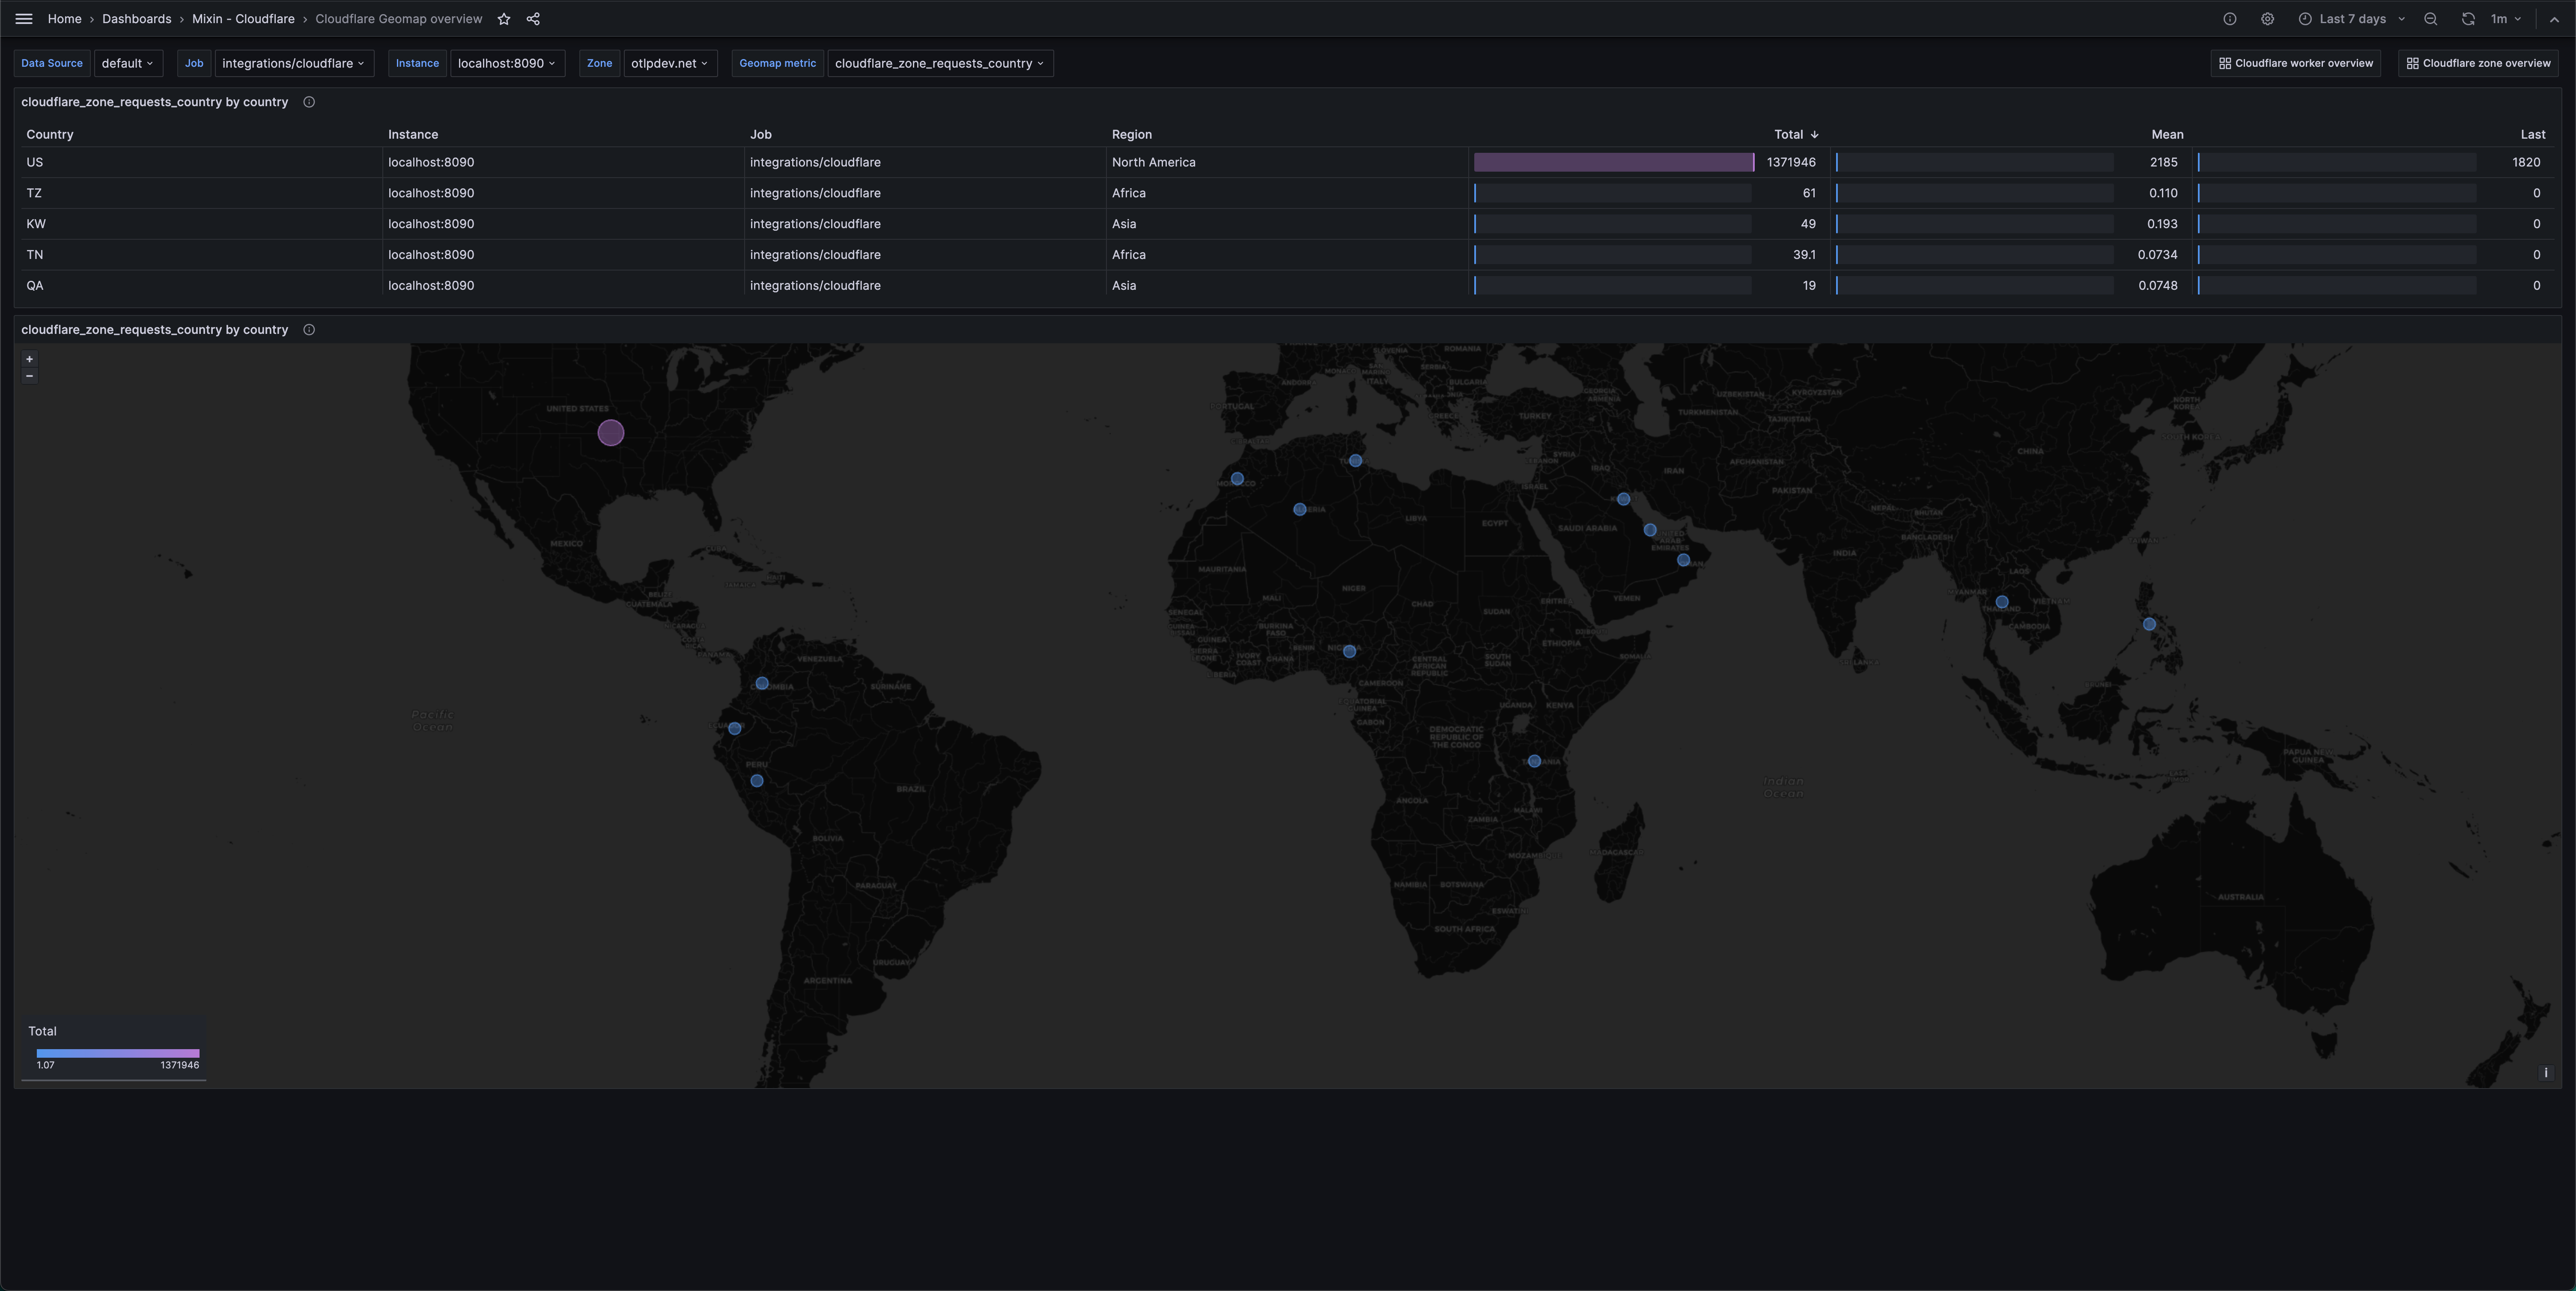Refresh the dashboard with the refresh icon
The height and width of the screenshot is (1291, 2576).
pos(2468,18)
